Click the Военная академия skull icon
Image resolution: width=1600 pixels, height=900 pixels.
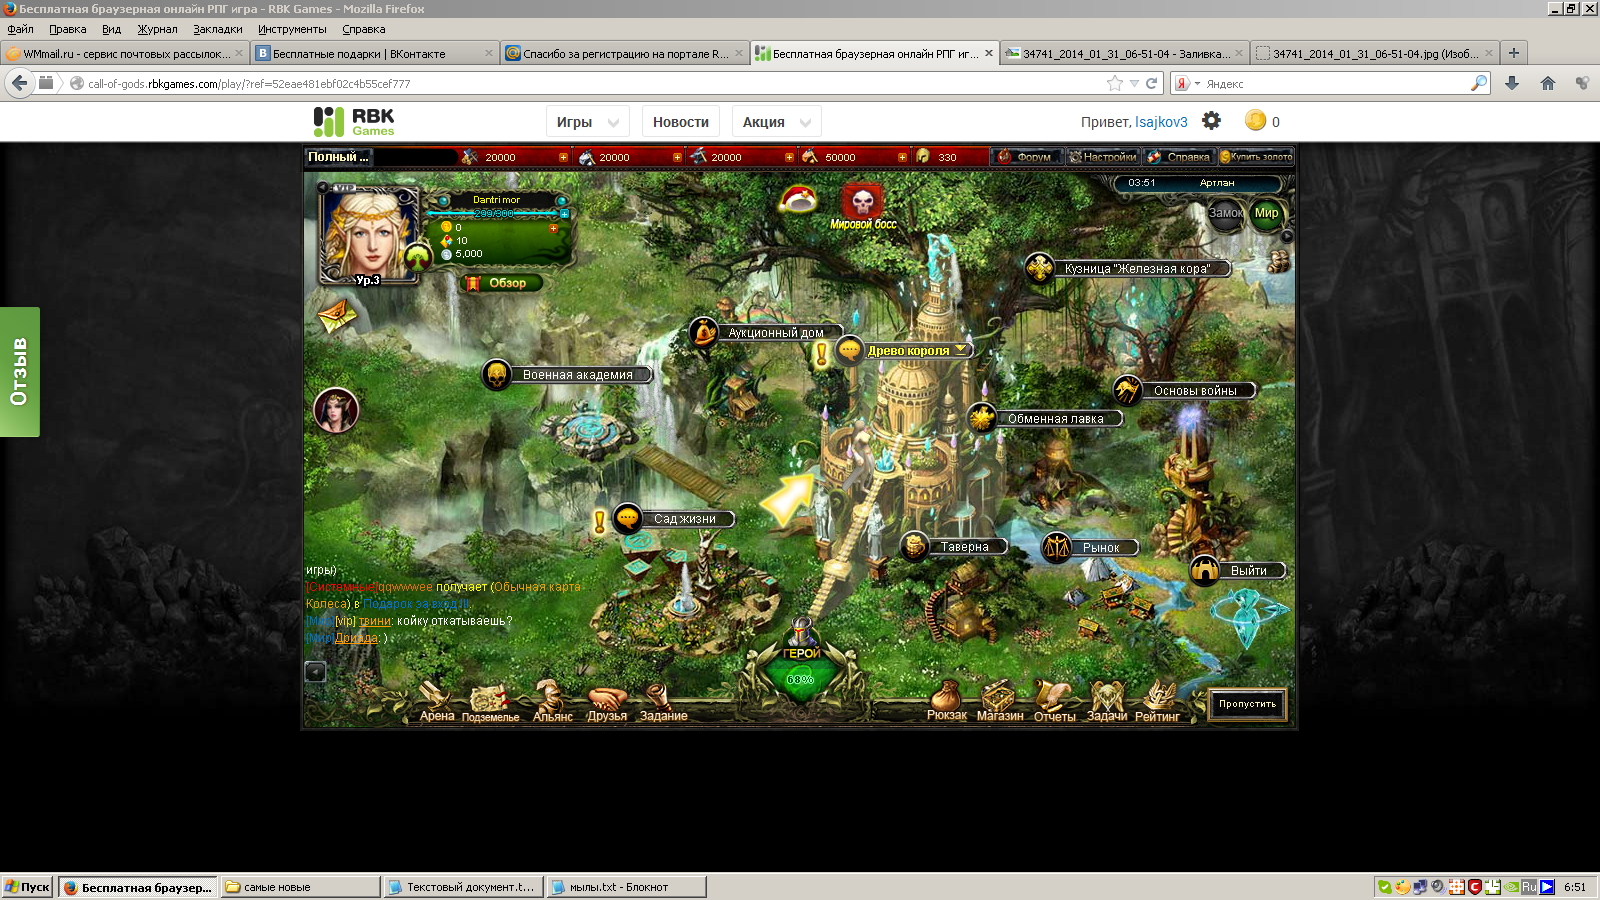click(x=497, y=374)
